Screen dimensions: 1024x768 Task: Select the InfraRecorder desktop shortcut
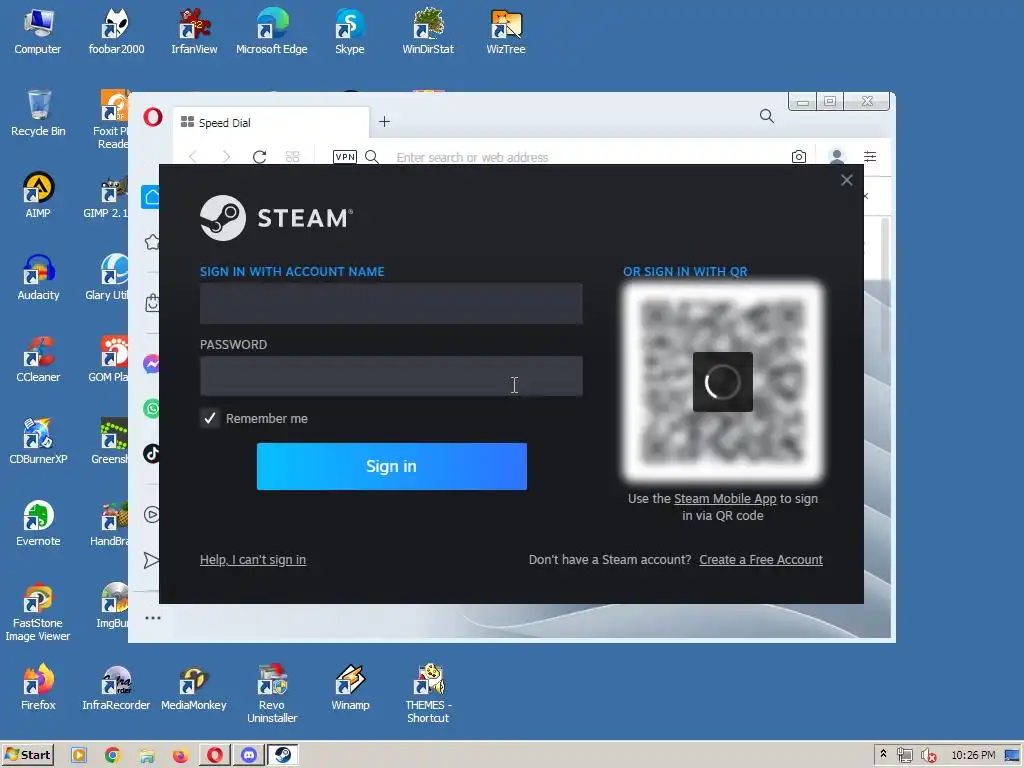116,687
